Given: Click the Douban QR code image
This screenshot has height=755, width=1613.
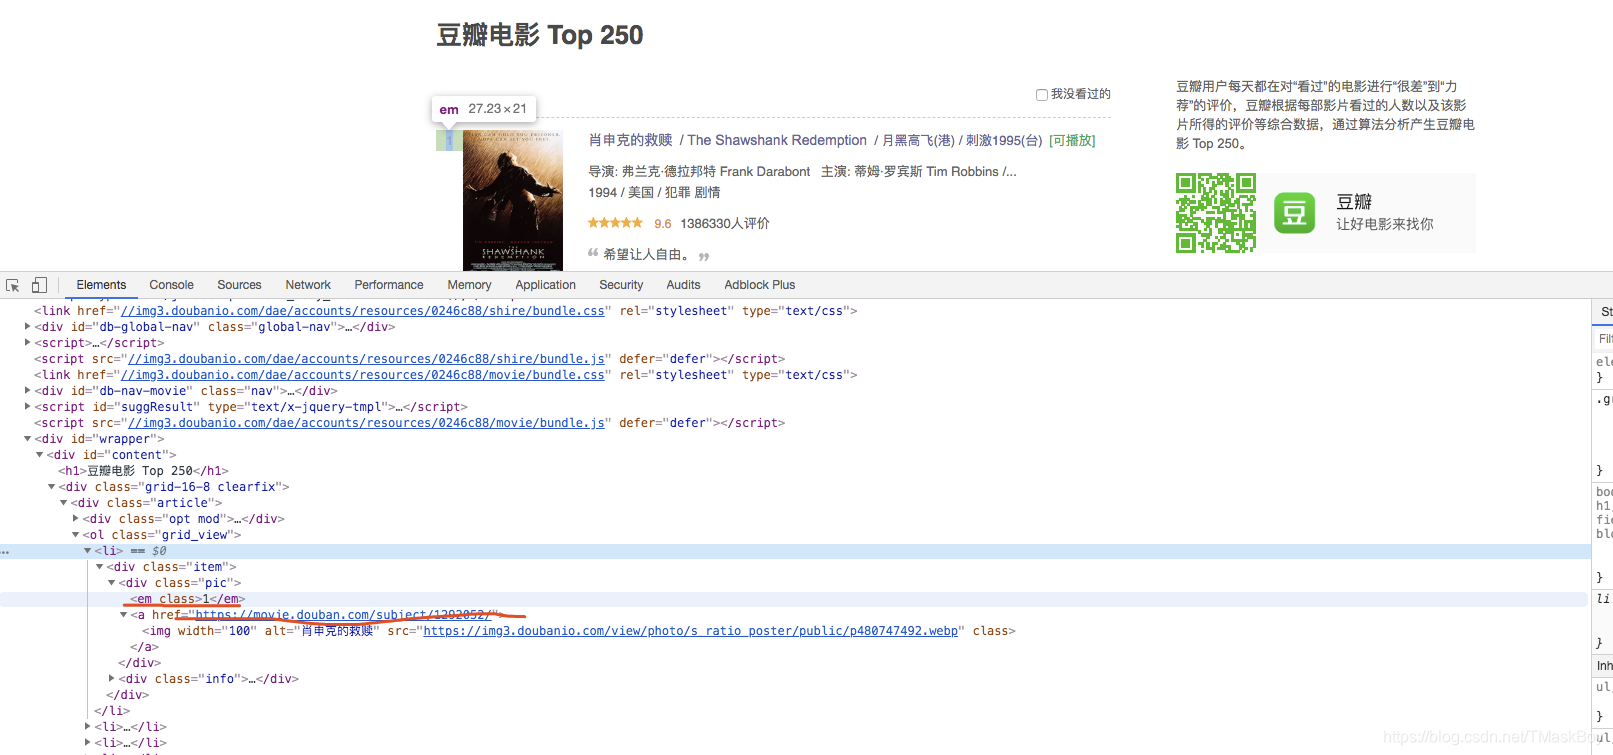Looking at the screenshot, I should (x=1216, y=212).
